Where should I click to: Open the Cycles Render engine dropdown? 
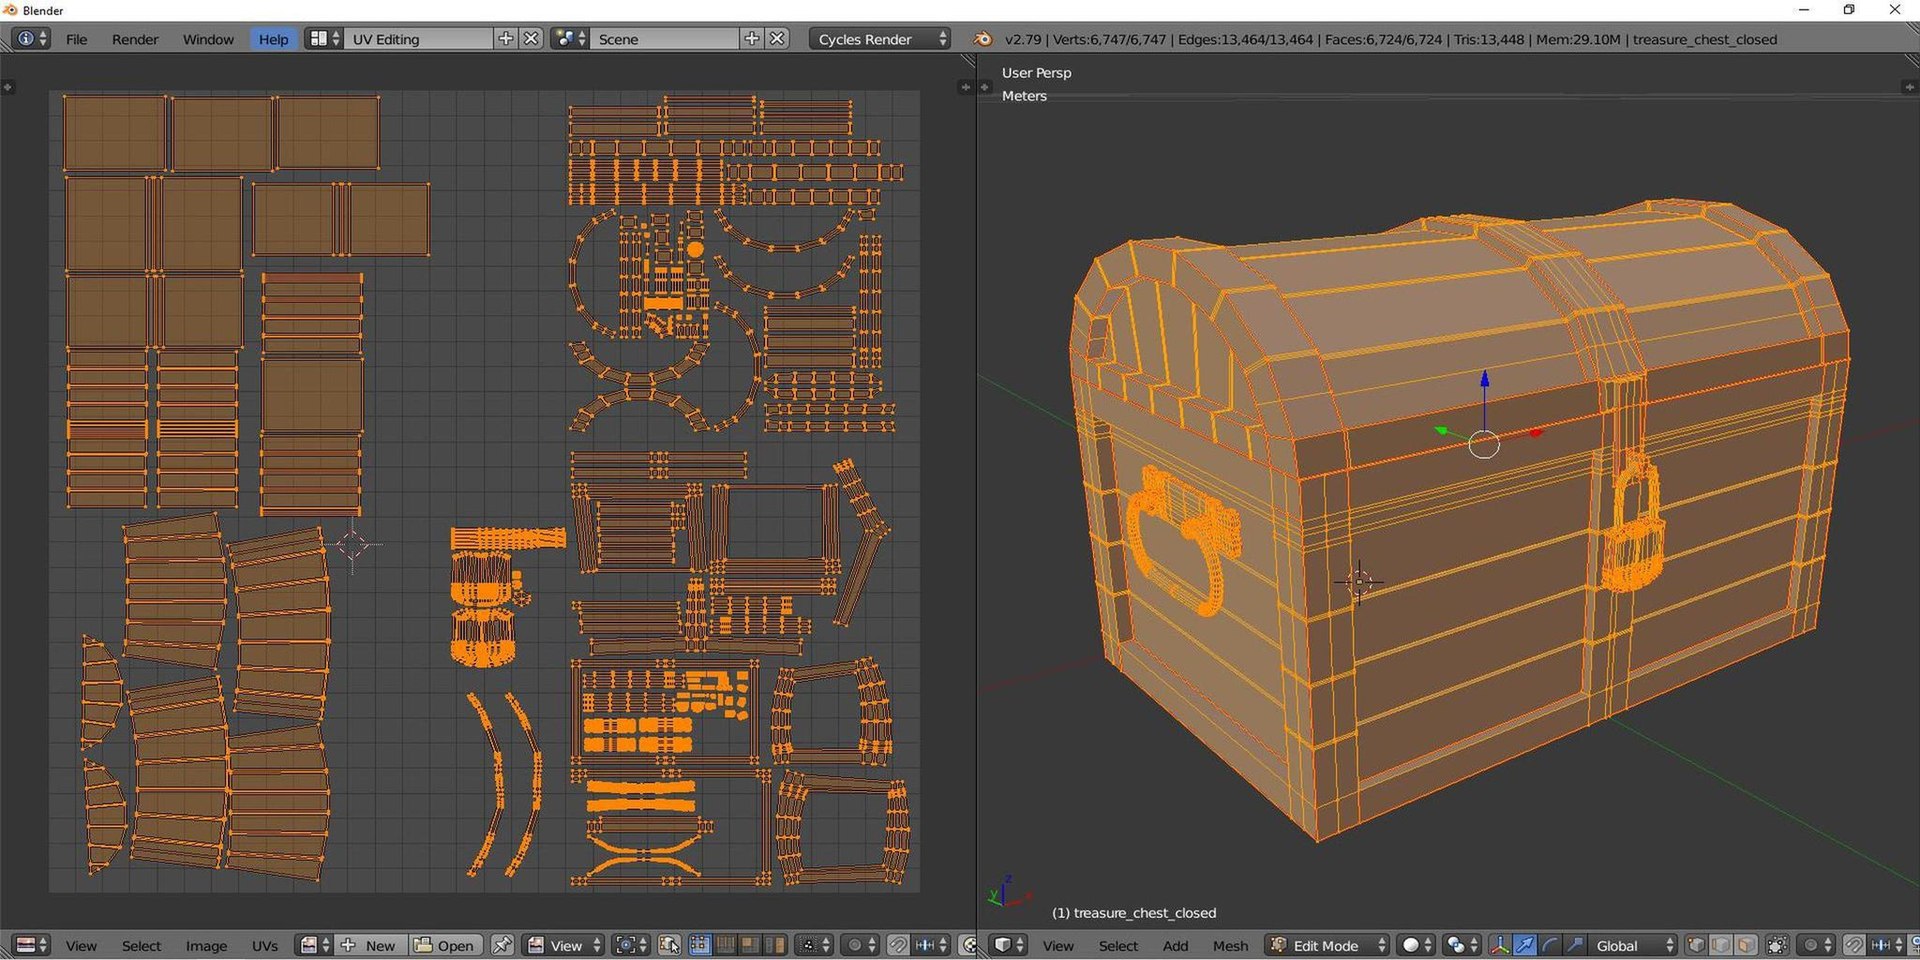(880, 39)
